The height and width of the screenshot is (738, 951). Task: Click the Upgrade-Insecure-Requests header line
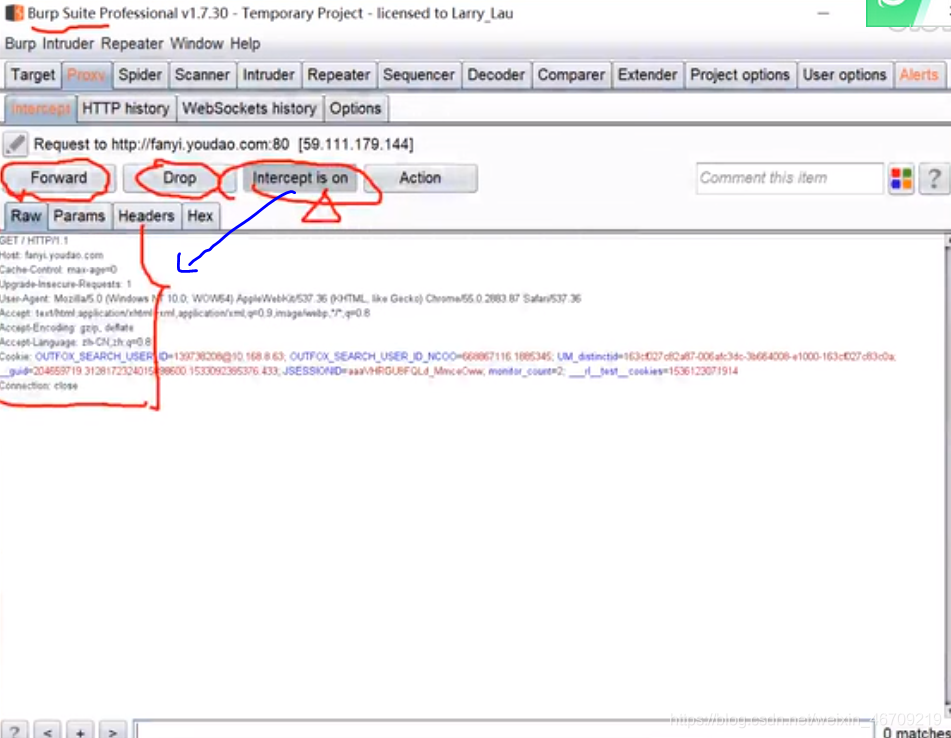pos(66,284)
